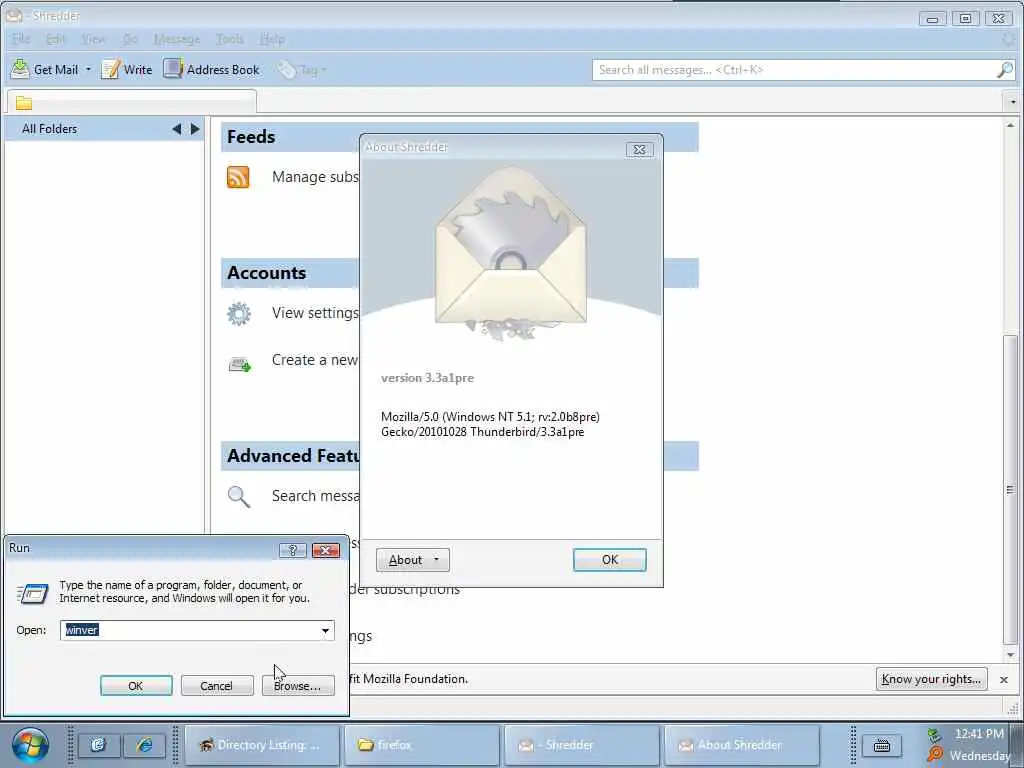The image size is (1024, 768).
Task: Close the Run dialog
Action: (326, 551)
